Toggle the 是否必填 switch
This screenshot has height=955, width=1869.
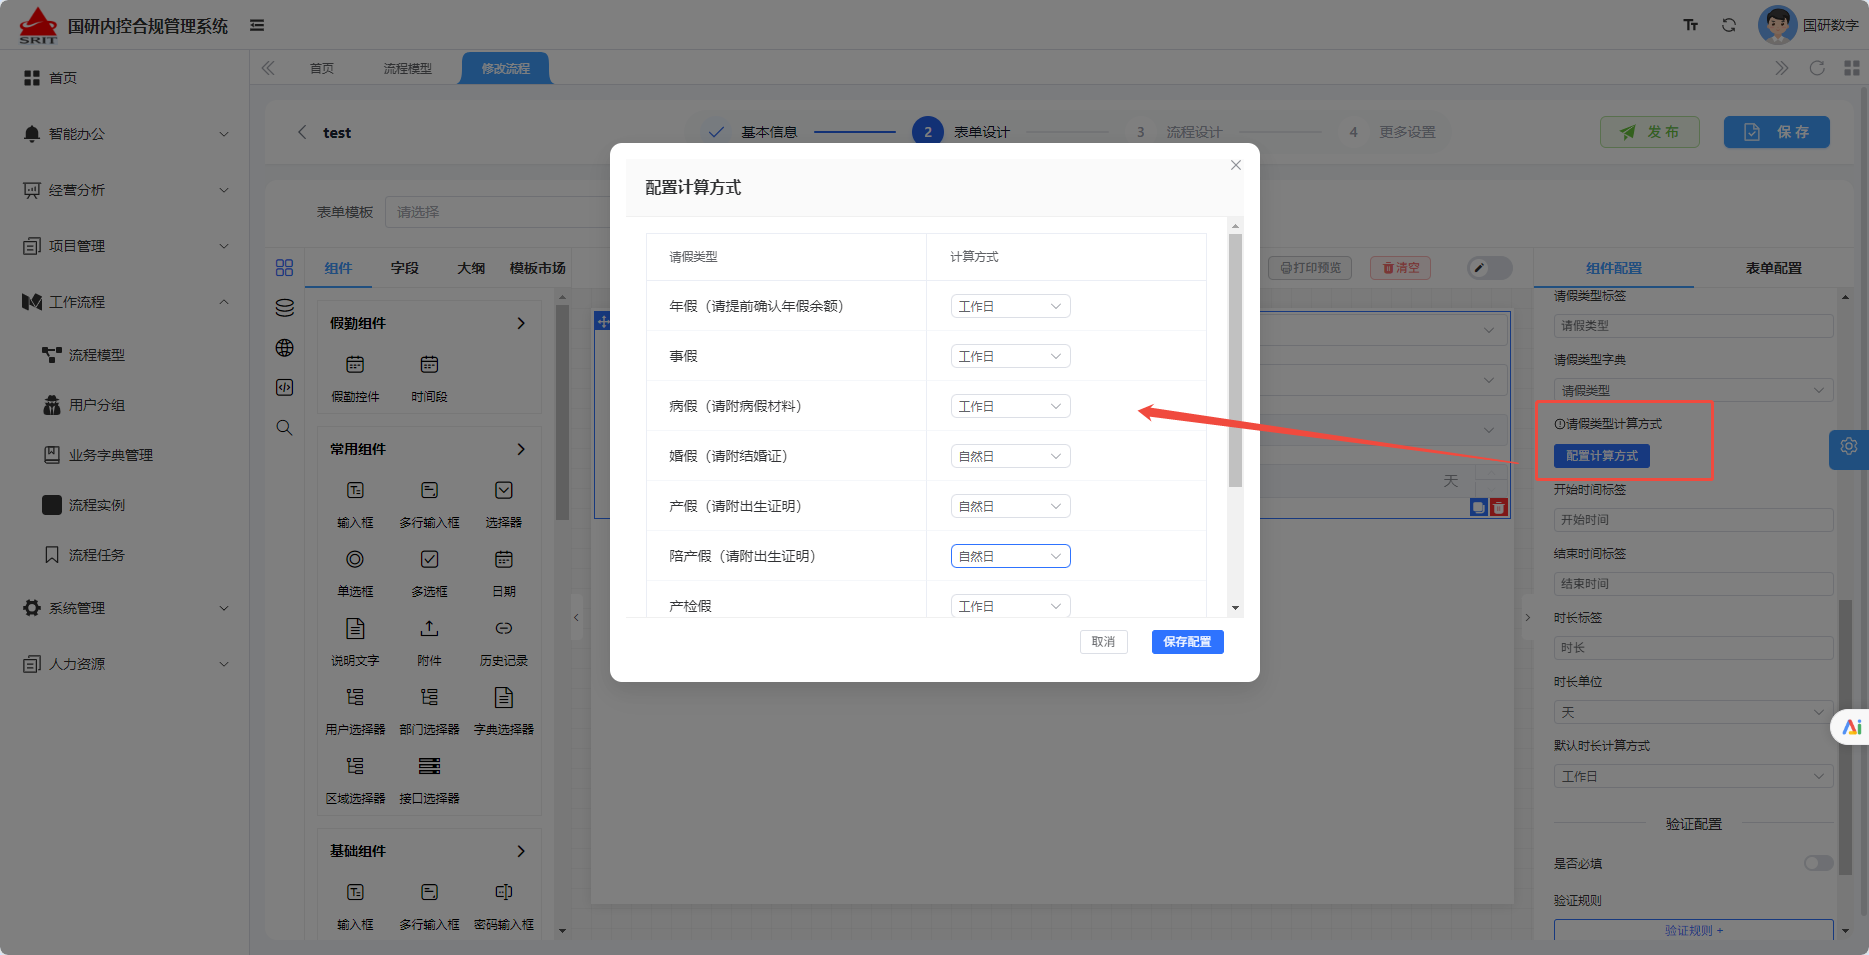[1818, 863]
